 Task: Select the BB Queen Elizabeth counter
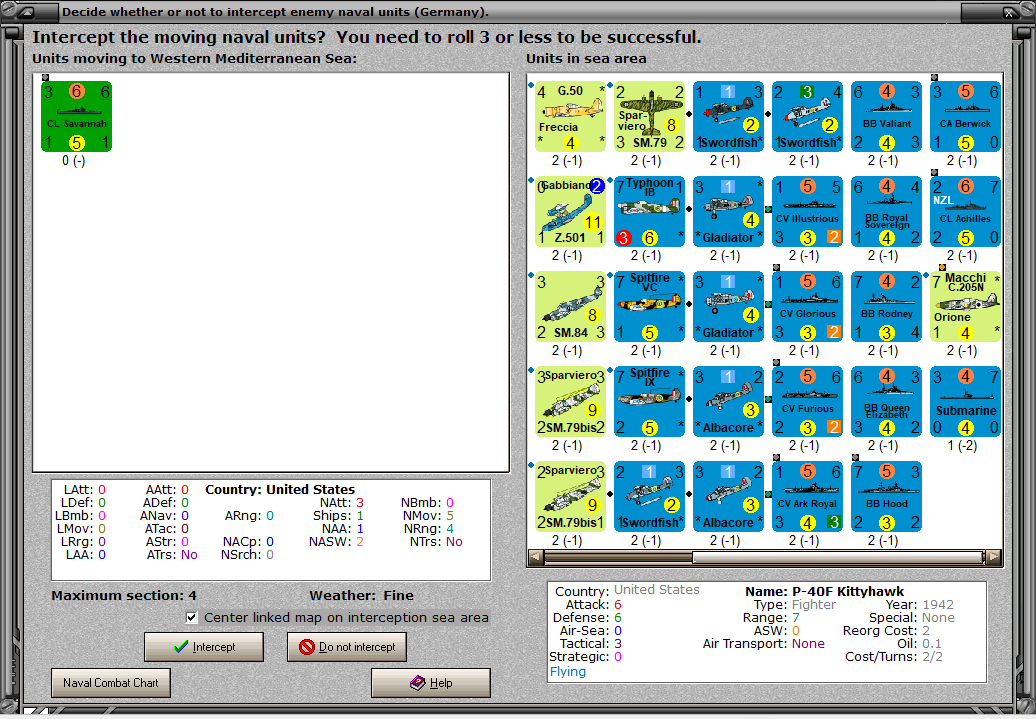(886, 401)
